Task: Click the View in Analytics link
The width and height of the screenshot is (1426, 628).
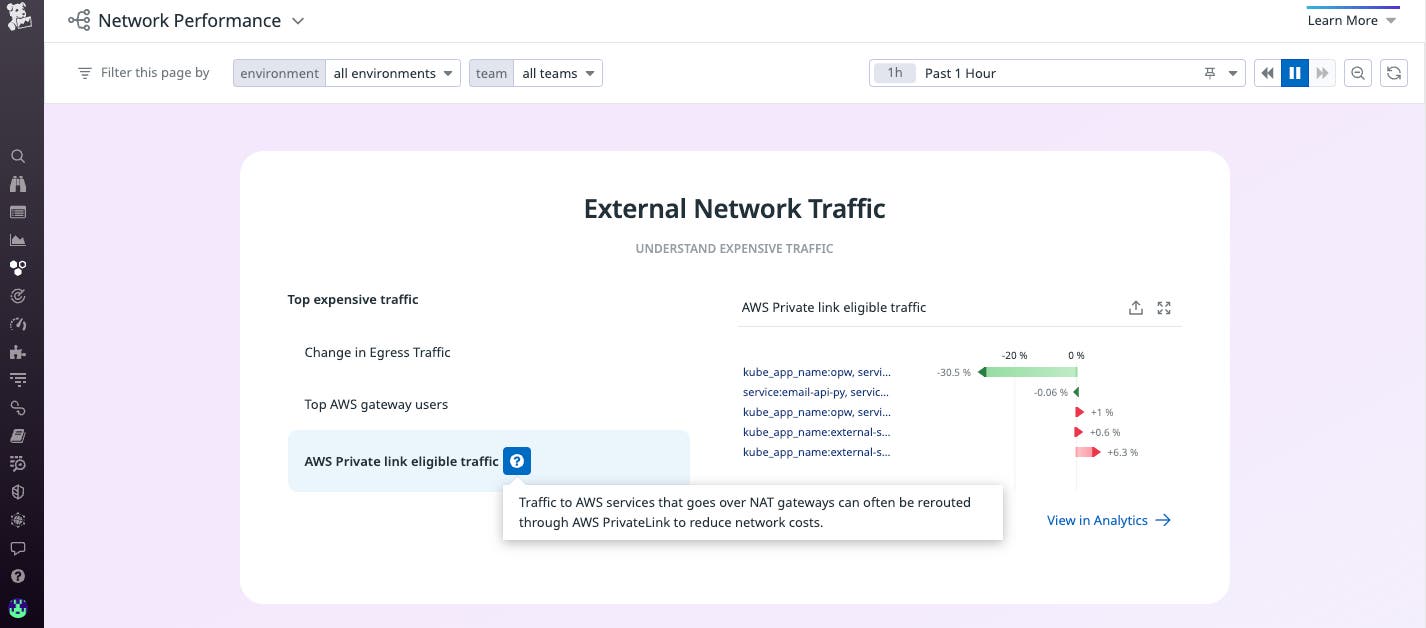Action: pos(1097,520)
